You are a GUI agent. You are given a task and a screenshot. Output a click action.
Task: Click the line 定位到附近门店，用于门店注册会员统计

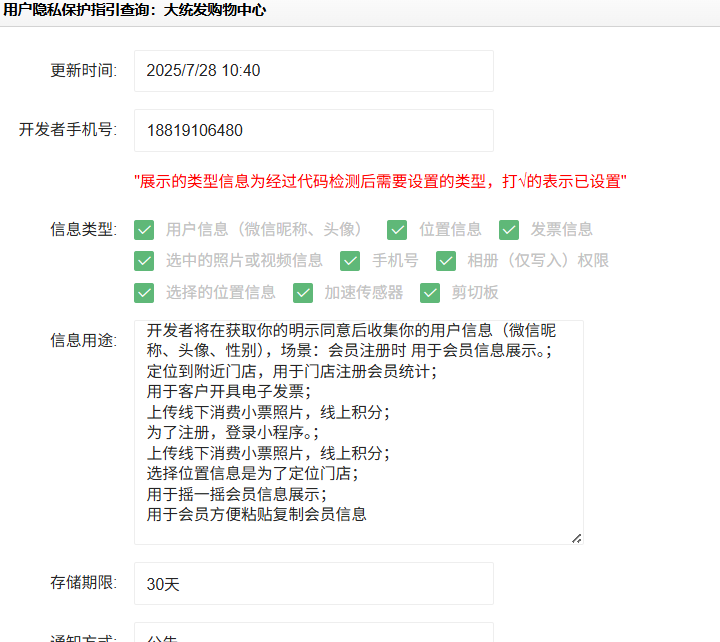292,371
